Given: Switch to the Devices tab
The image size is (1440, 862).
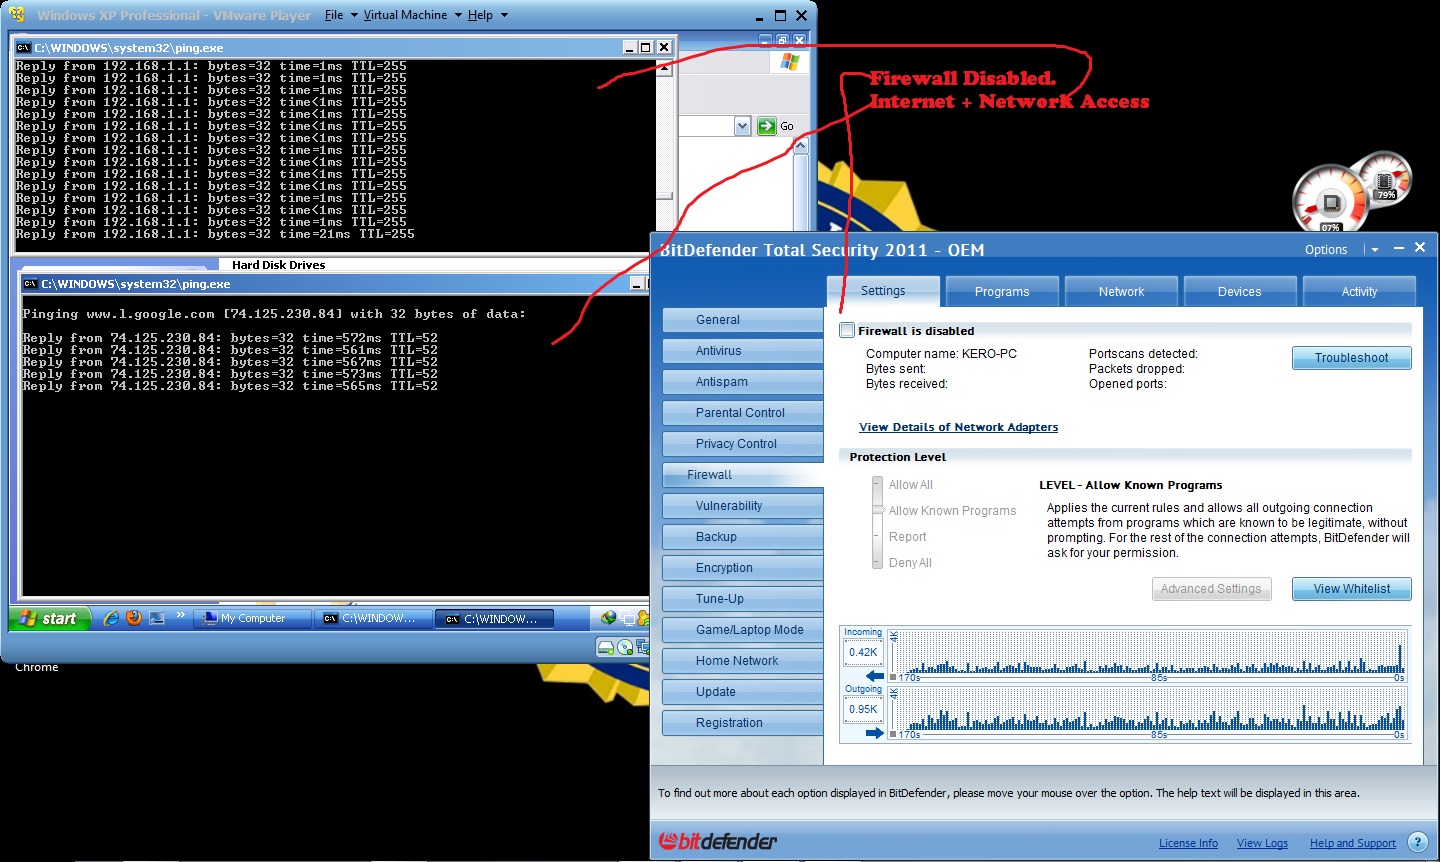Looking at the screenshot, I should click(1240, 292).
